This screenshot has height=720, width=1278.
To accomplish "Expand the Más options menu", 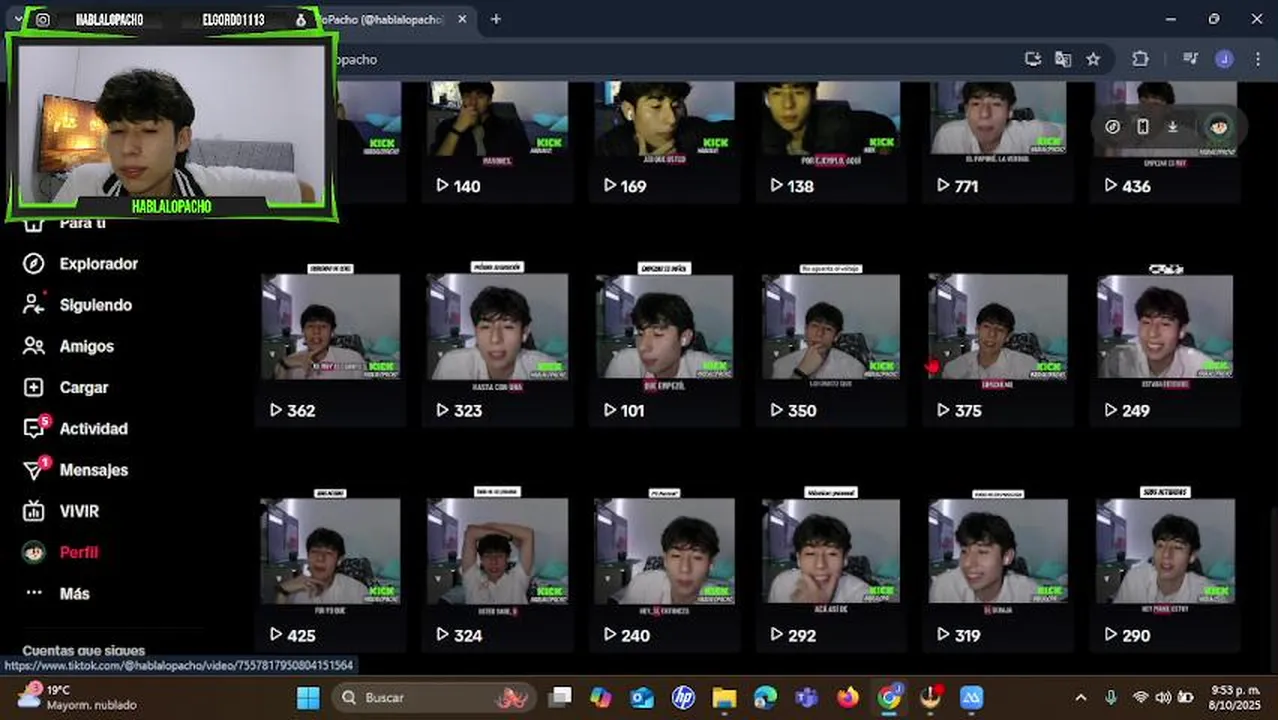I will (x=57, y=593).
